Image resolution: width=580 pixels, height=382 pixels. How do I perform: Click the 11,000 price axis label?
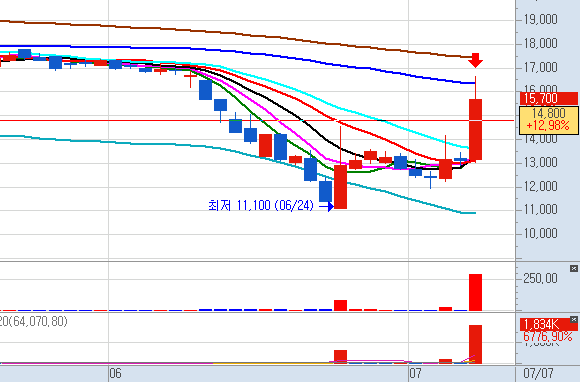[x=540, y=210]
